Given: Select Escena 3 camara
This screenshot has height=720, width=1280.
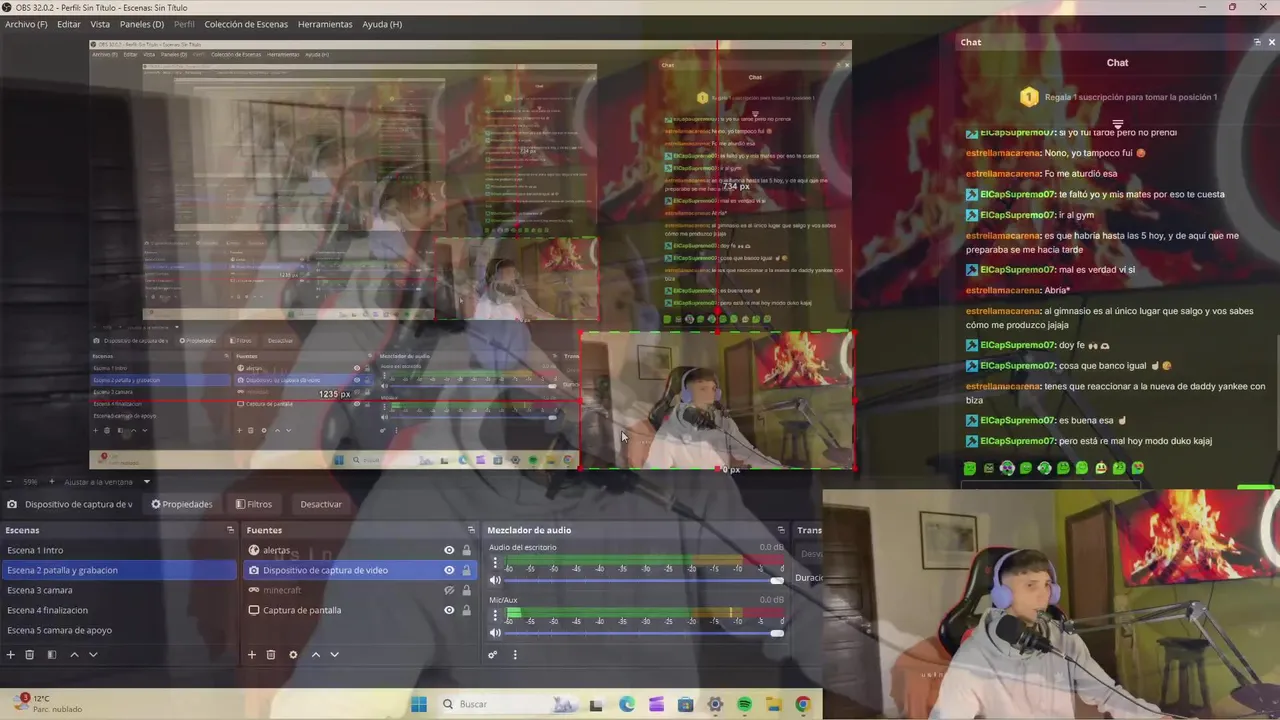Looking at the screenshot, I should click(120, 590).
